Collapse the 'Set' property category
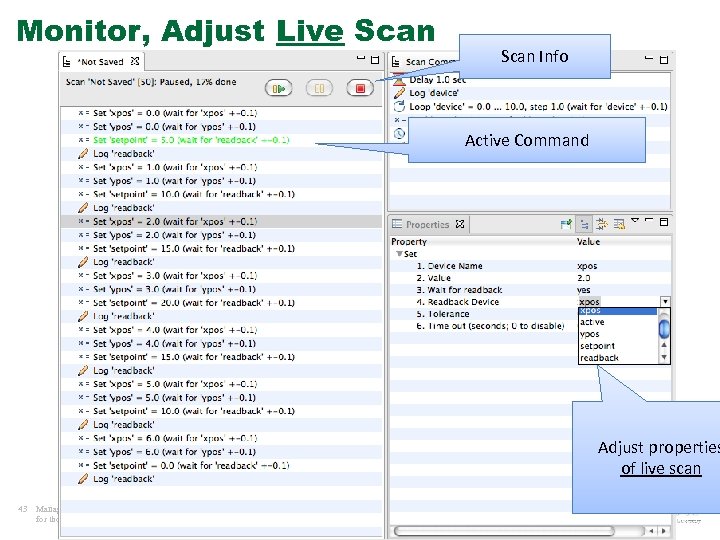 (x=399, y=254)
